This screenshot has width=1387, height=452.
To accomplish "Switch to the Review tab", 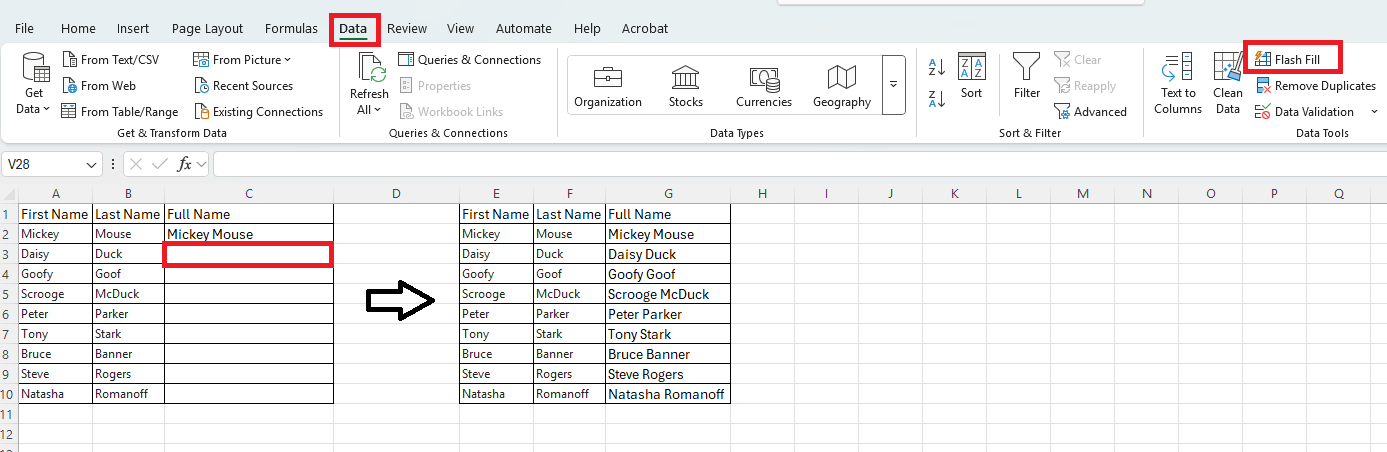I will (x=407, y=29).
